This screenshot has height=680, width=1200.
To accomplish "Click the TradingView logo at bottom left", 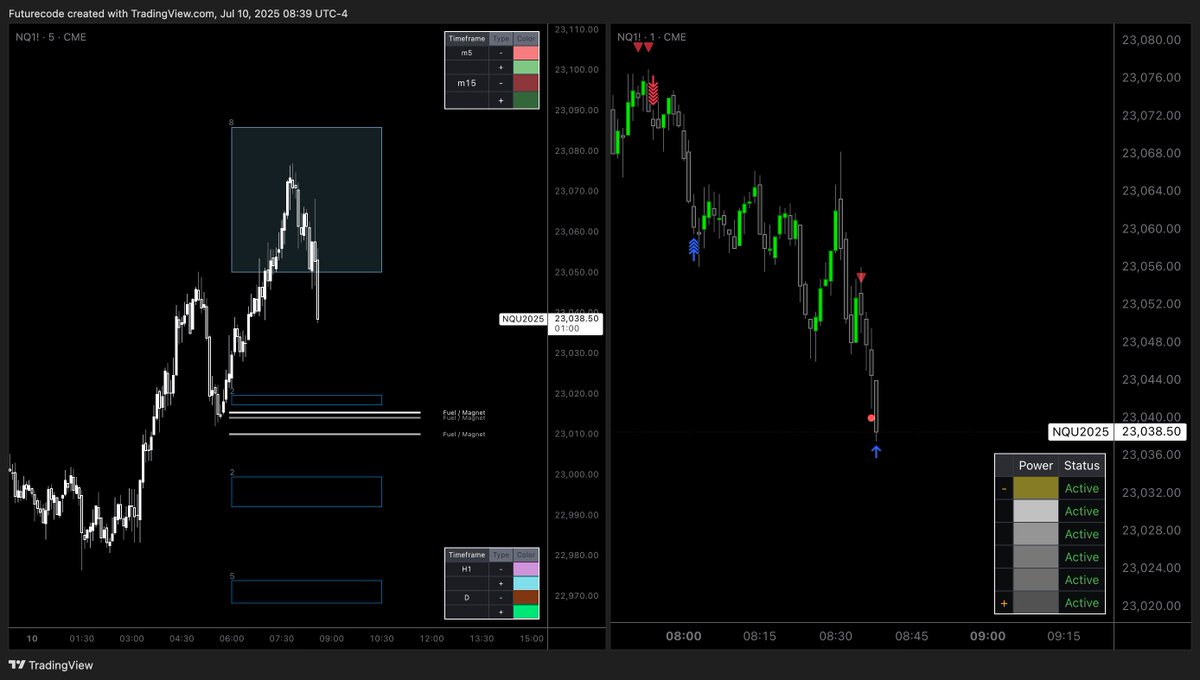I will (50, 665).
